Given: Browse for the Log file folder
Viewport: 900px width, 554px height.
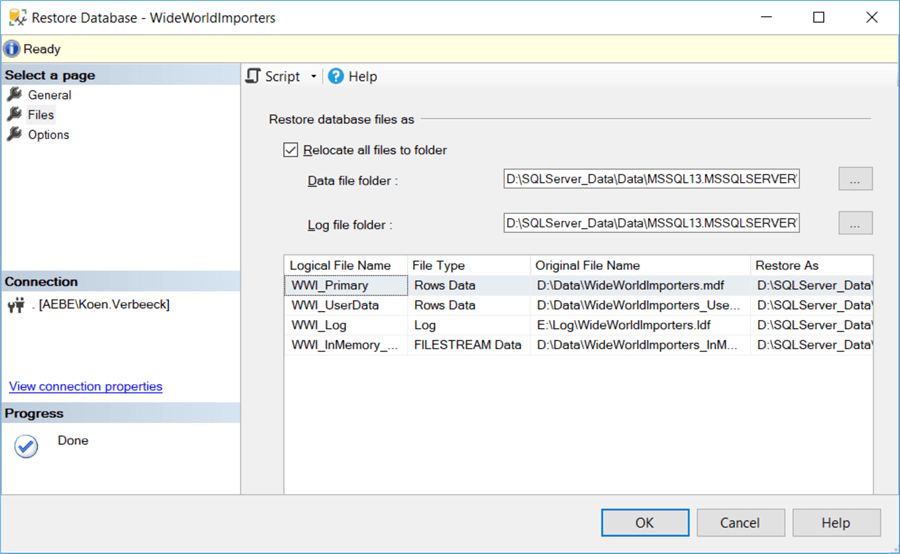Looking at the screenshot, I should tap(855, 223).
